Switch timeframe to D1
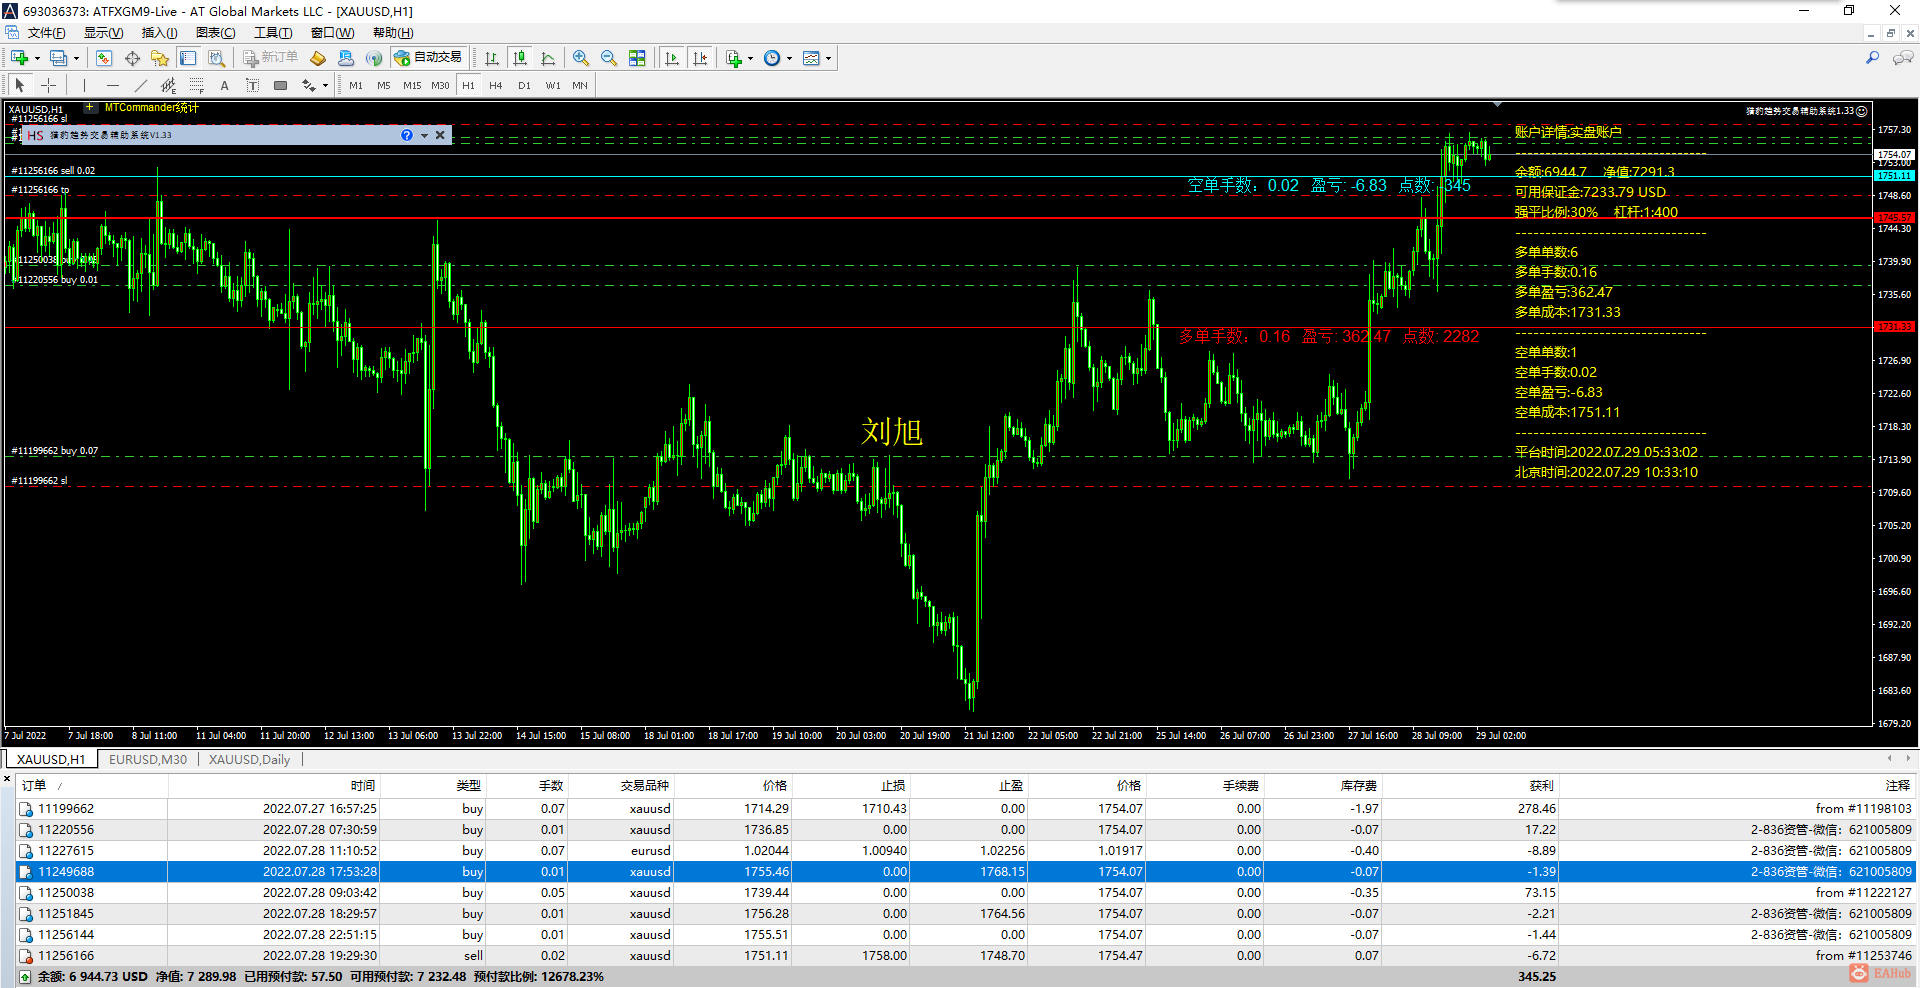Viewport: 1920px width, 988px height. (524, 86)
